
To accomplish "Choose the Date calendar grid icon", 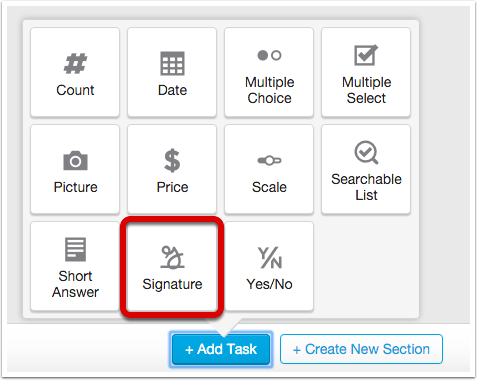I will 172,63.
